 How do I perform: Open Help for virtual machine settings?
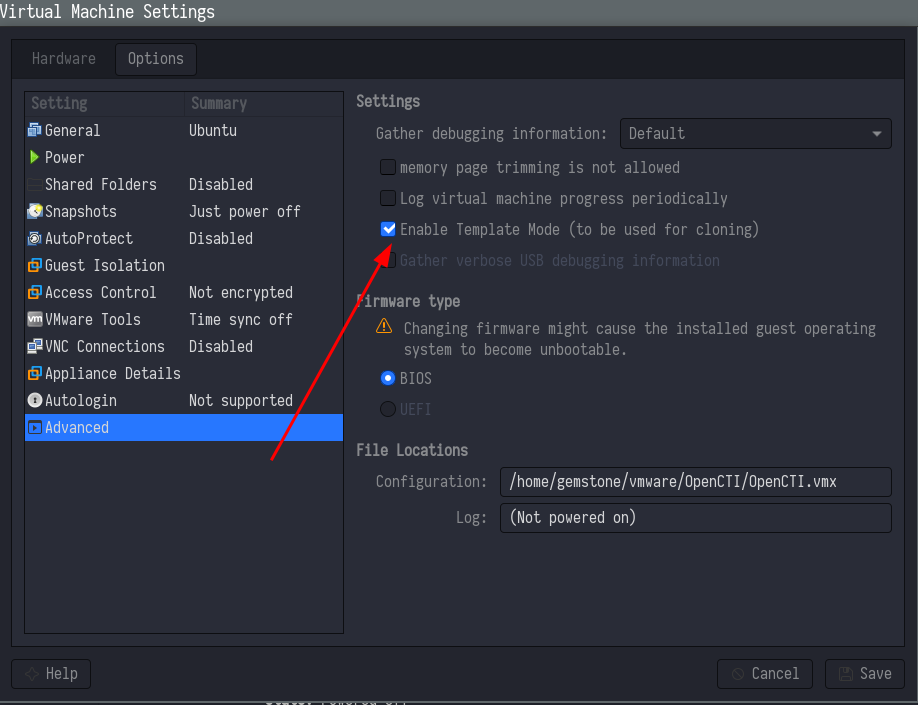coord(51,673)
